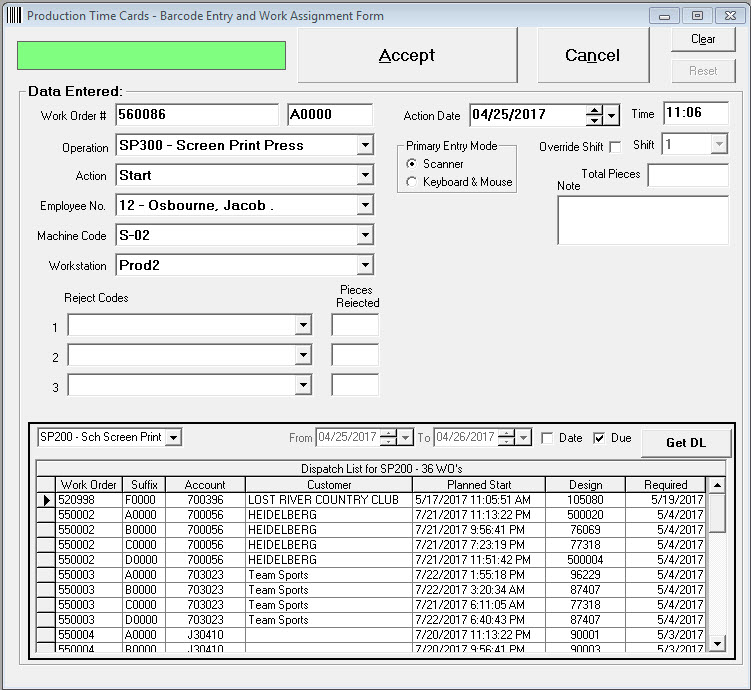Select Keyboard & Mouse entry mode

411,182
